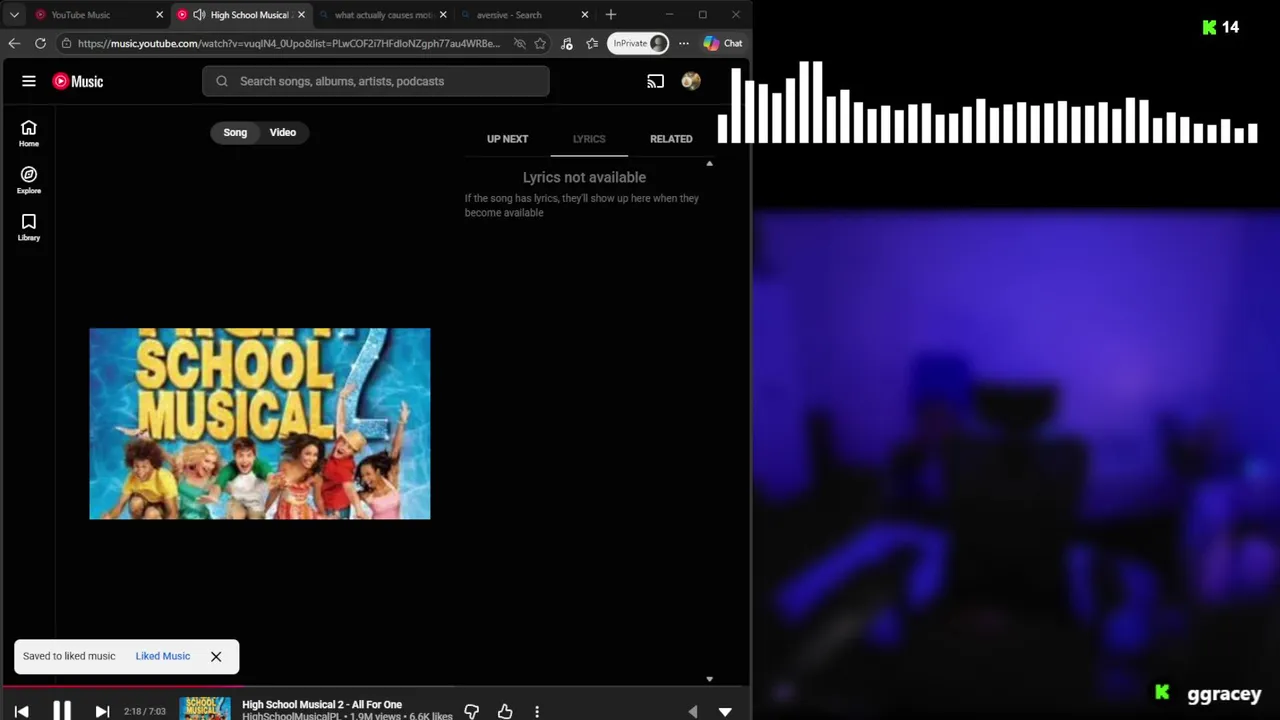
Task: Collapse the player page with down arrow
Action: 725,711
